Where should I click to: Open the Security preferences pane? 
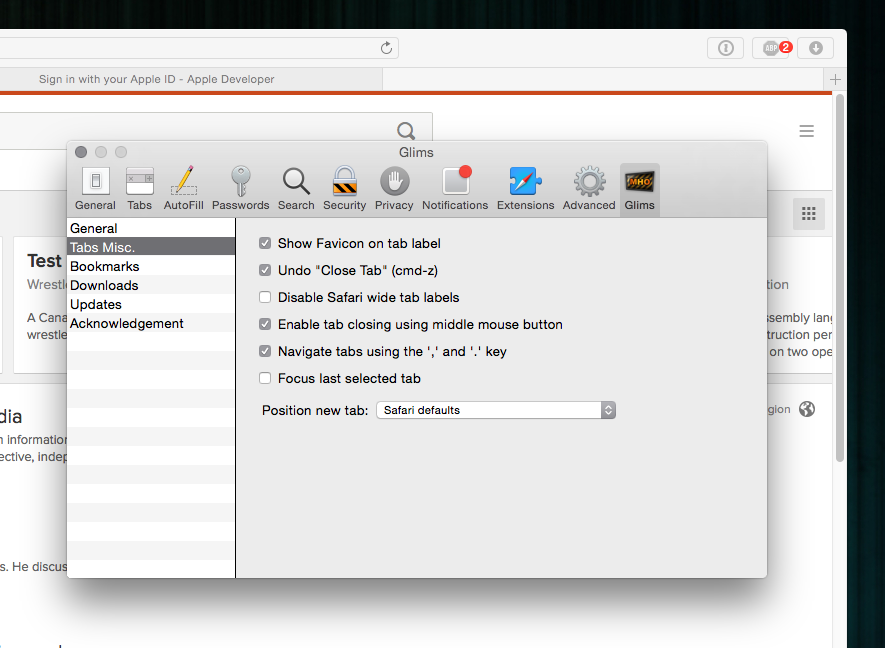[x=344, y=189]
